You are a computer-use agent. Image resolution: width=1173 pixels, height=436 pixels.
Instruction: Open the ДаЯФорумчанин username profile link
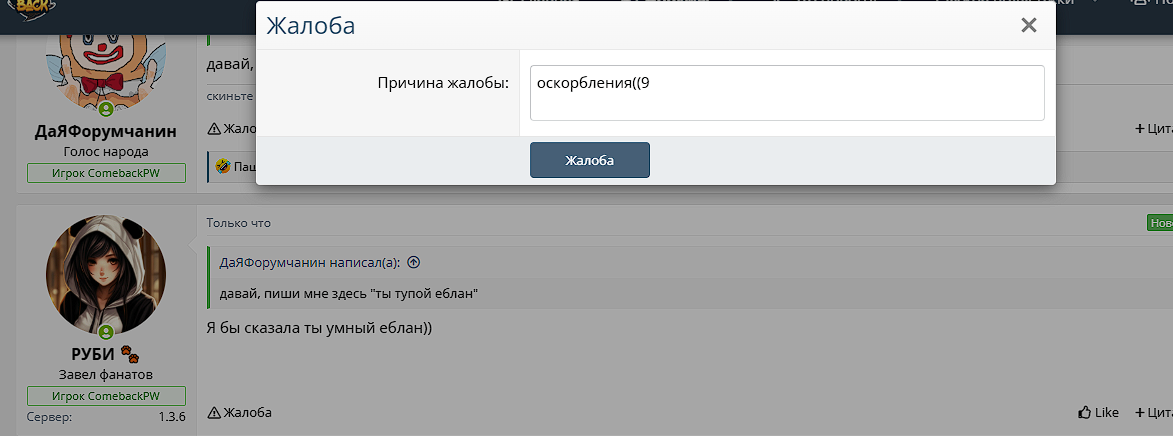[106, 132]
